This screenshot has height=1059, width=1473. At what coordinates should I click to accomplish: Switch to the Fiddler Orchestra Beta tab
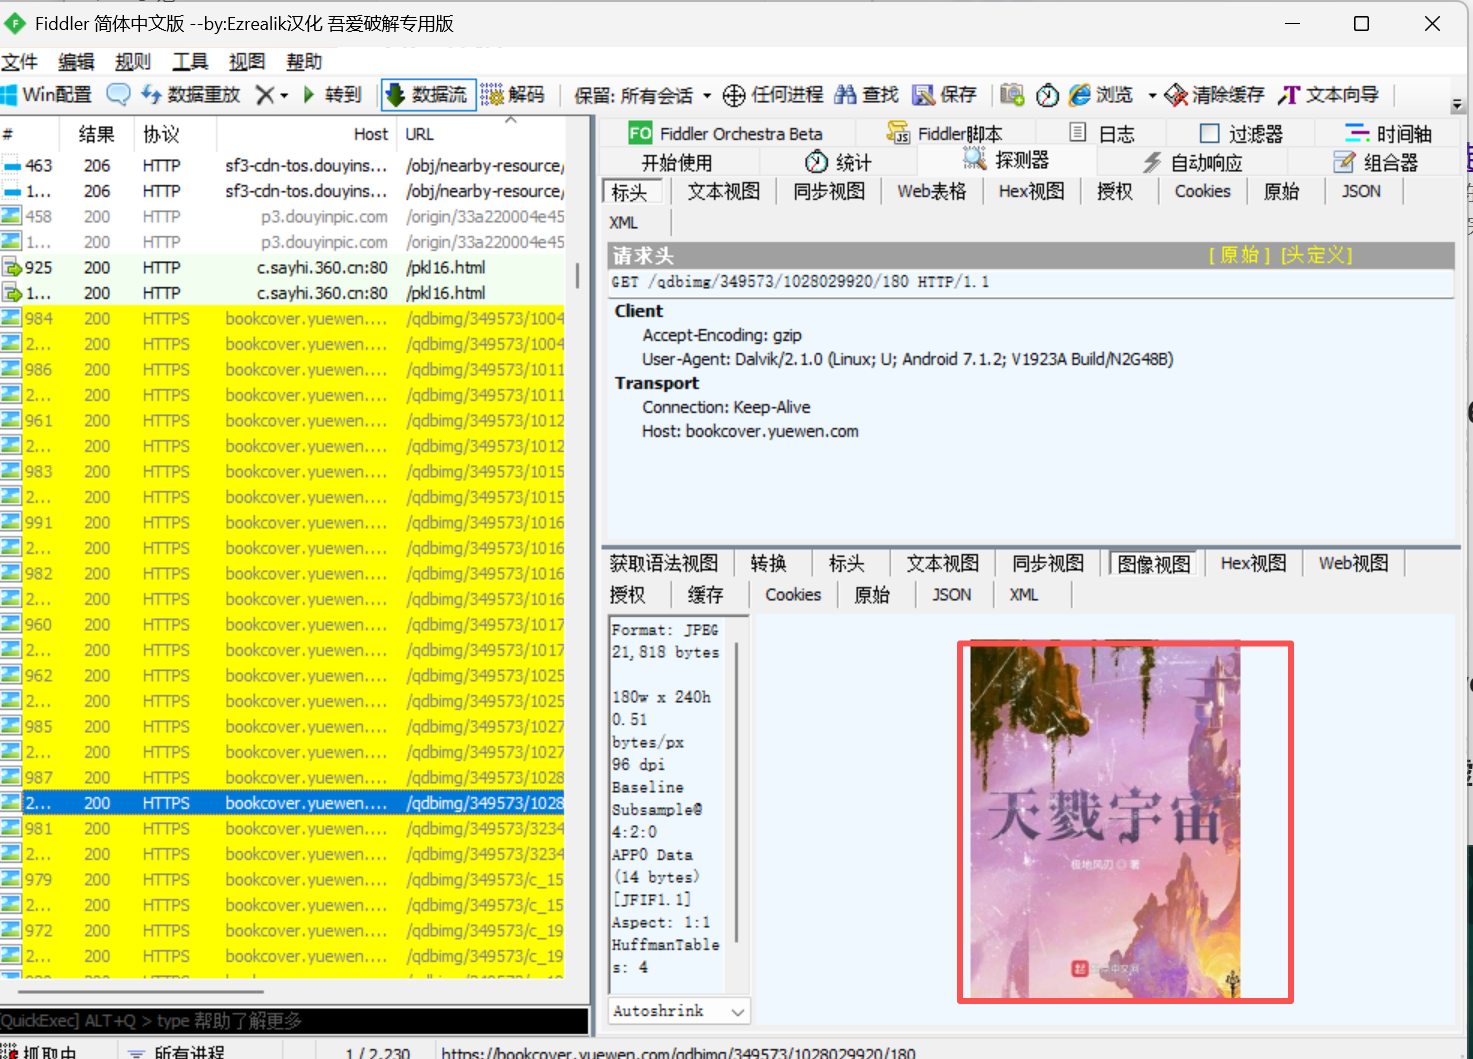coord(726,133)
